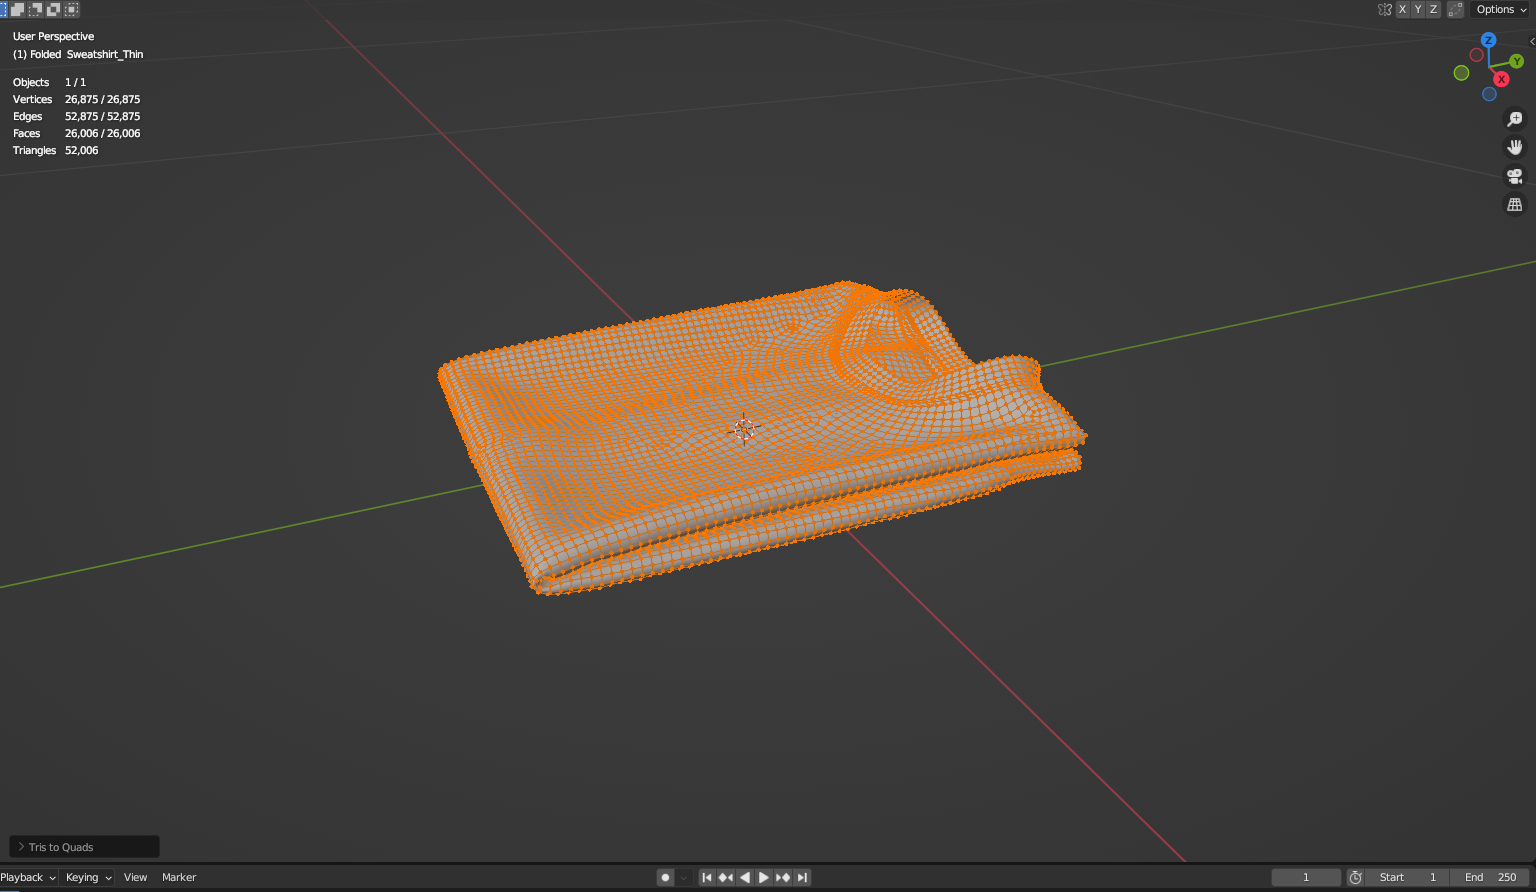
Task: Pick the 'Intersect existing selection' mode icon
Action: click(71, 9)
